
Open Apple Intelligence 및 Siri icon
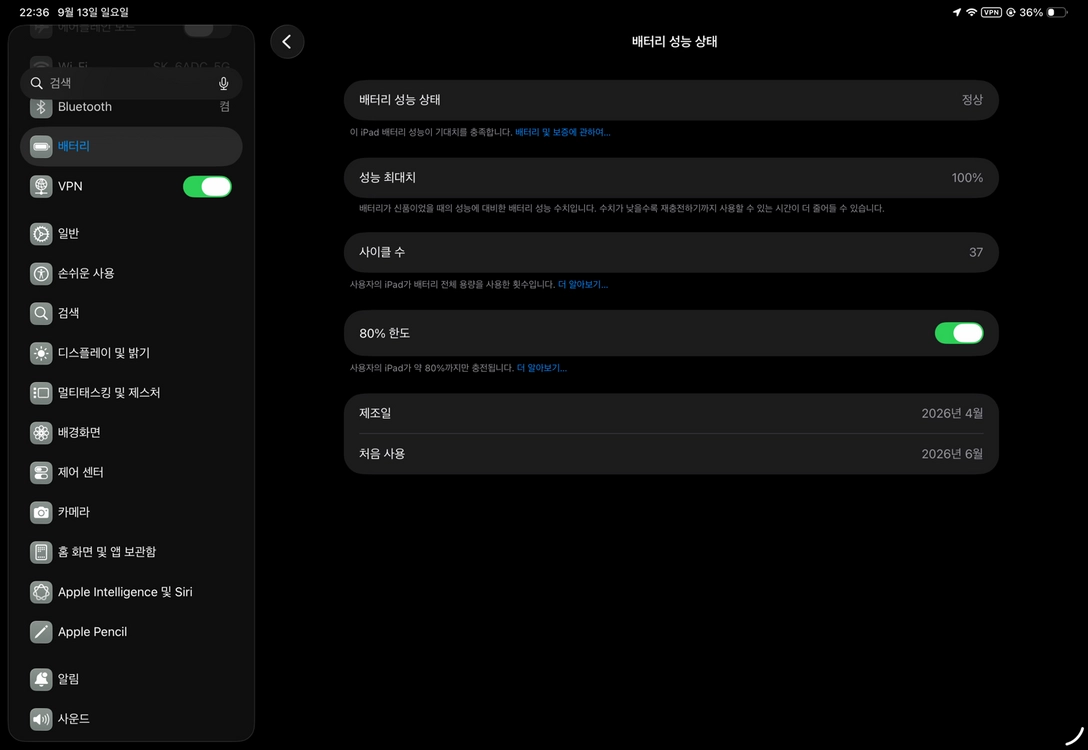pyautogui.click(x=41, y=592)
